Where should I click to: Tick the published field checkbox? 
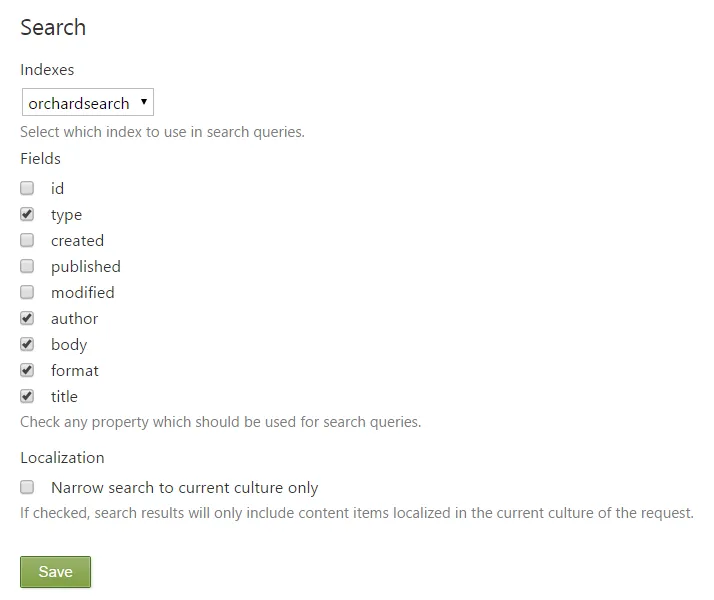point(28,266)
